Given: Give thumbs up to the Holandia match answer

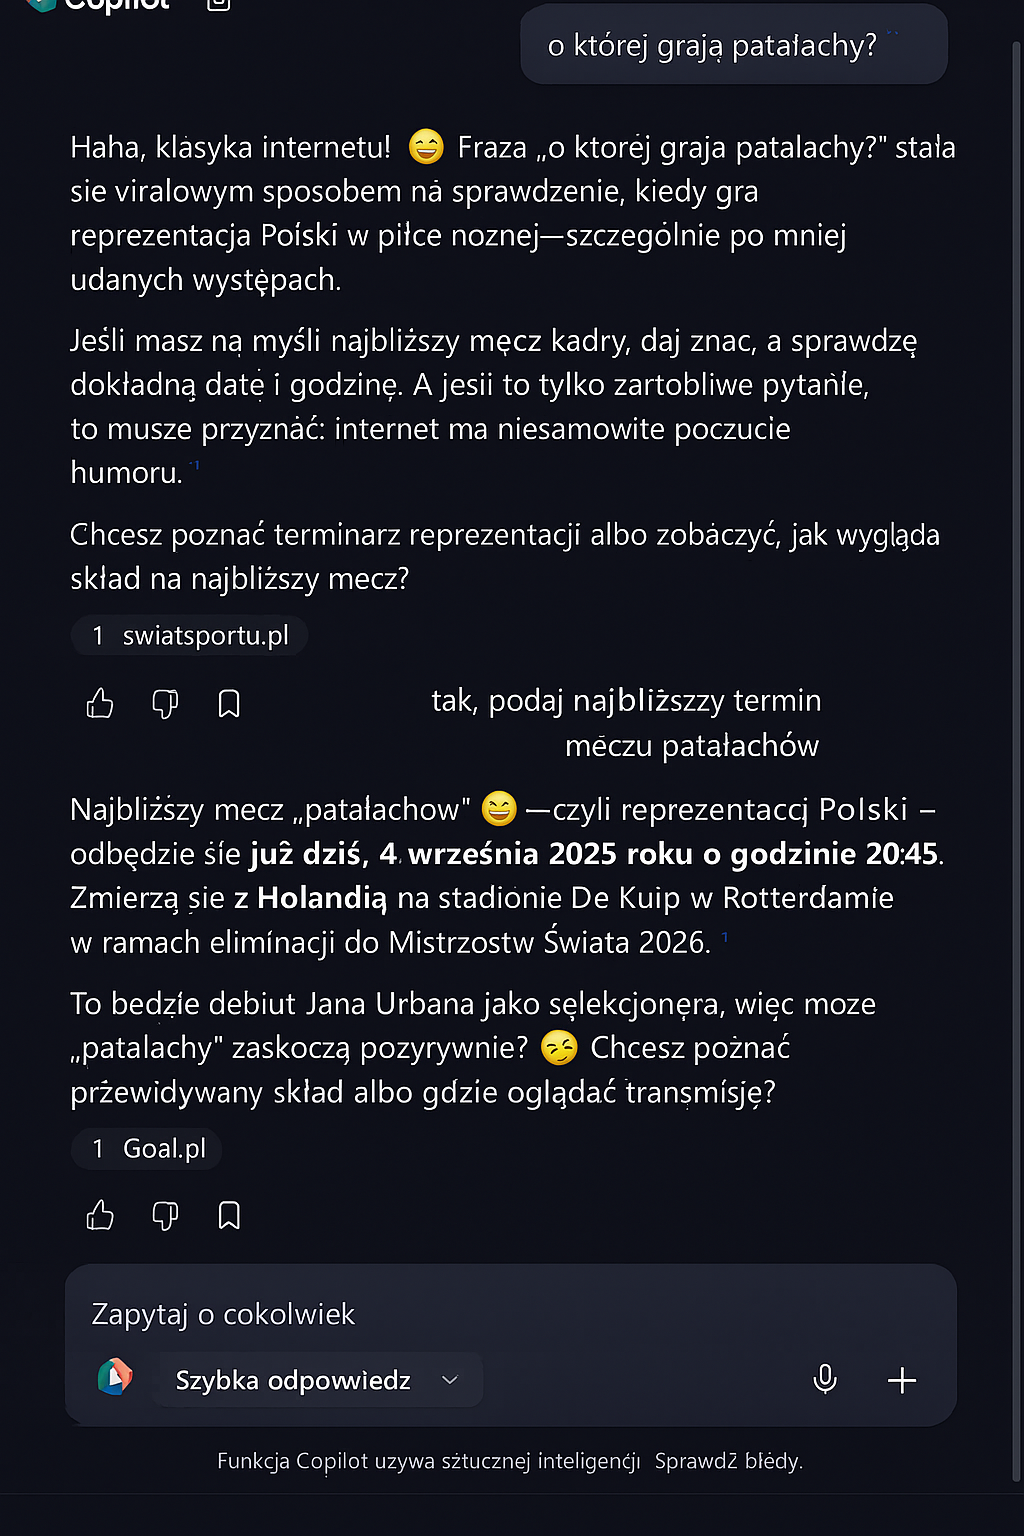Looking at the screenshot, I should click(100, 1215).
